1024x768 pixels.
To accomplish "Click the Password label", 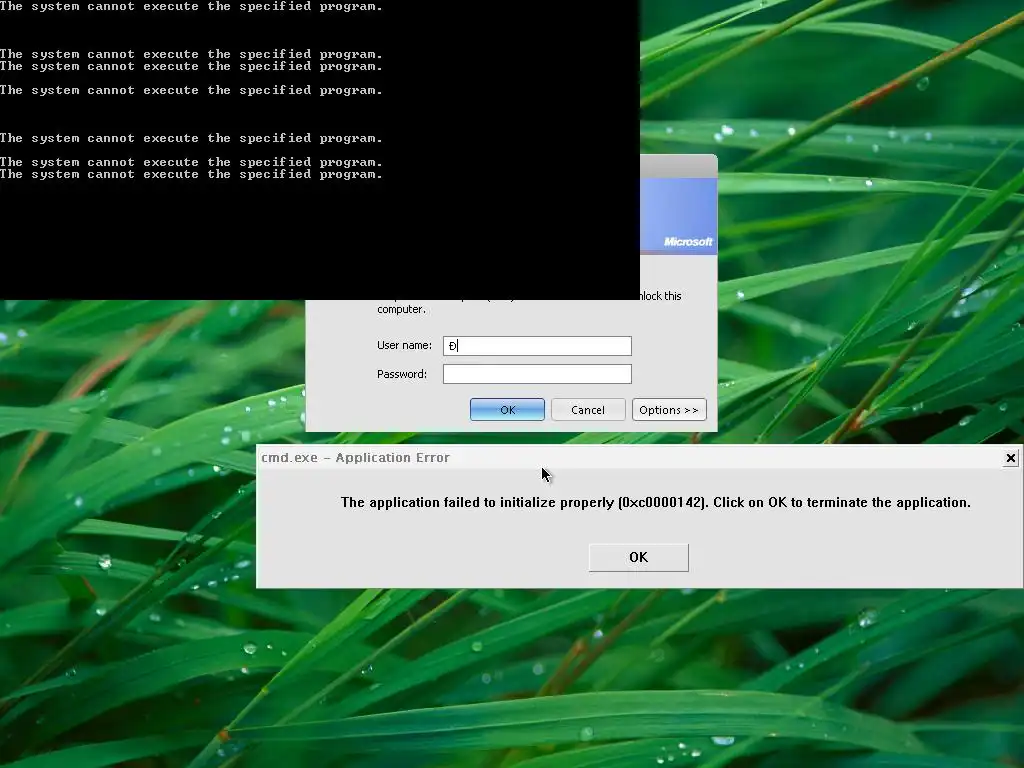I will pos(402,374).
